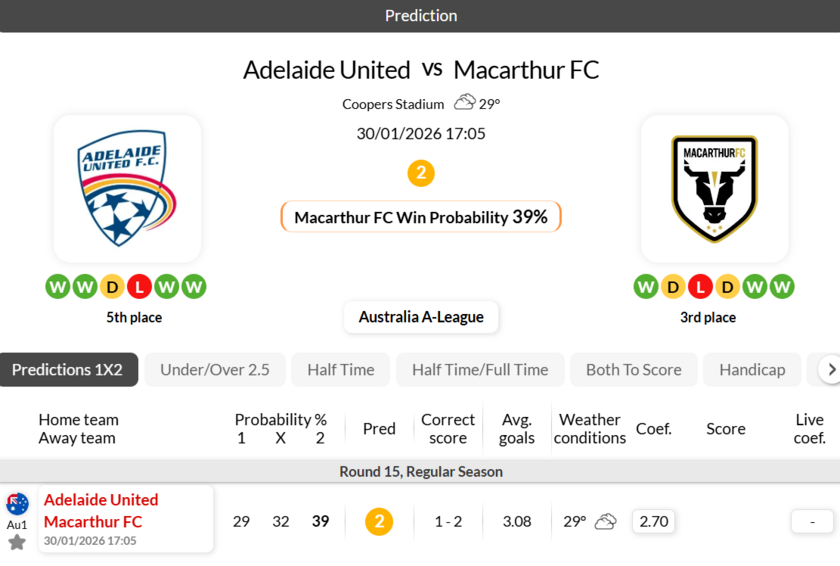Select the Both To Score tab
The width and height of the screenshot is (840, 566).
[x=633, y=370]
